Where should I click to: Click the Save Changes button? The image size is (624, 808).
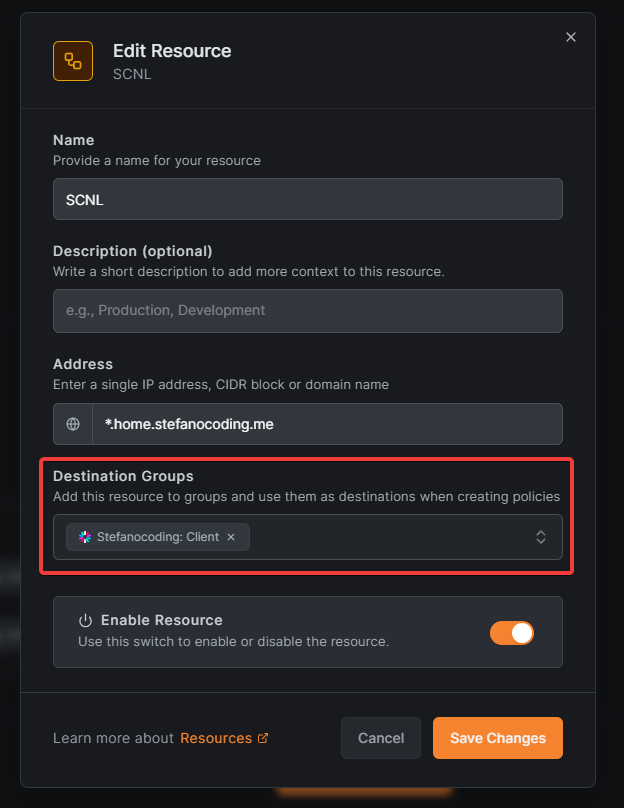point(497,738)
